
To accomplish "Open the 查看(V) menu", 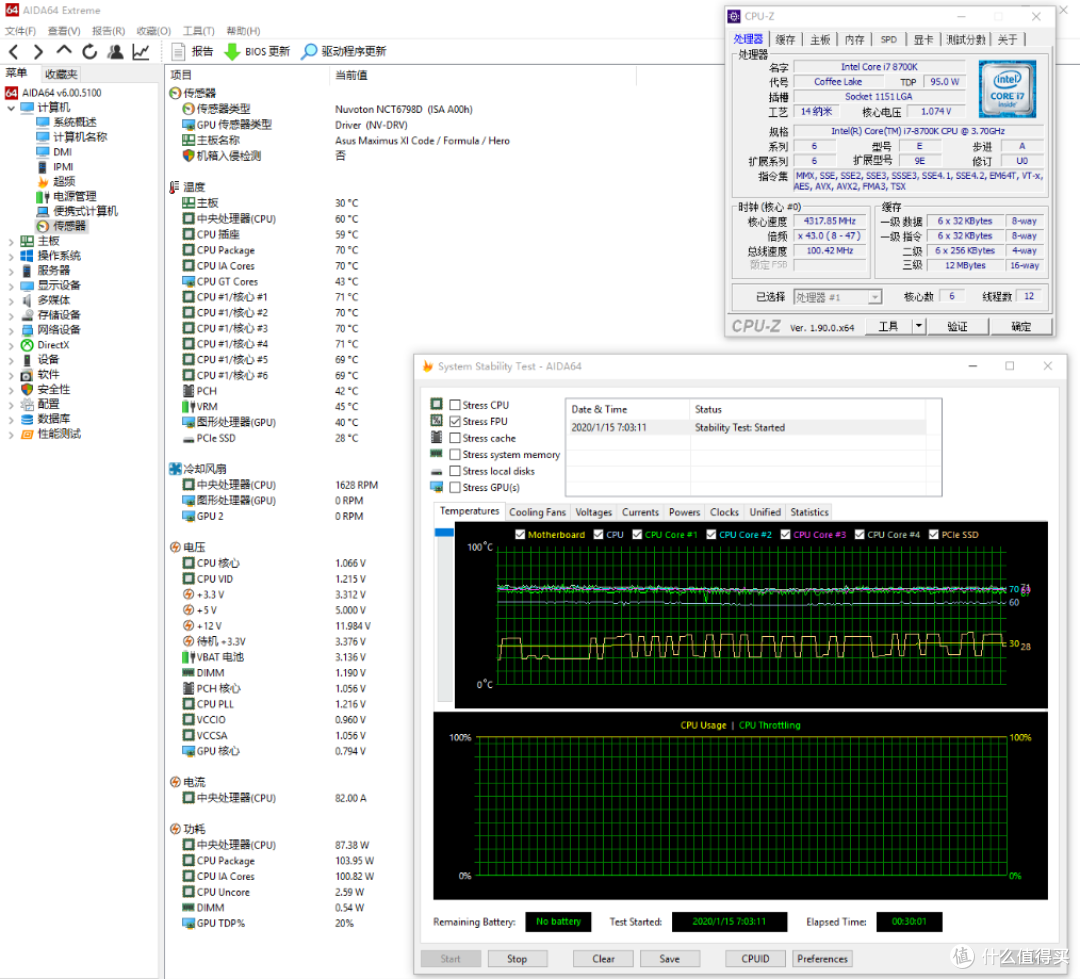I will 64,31.
